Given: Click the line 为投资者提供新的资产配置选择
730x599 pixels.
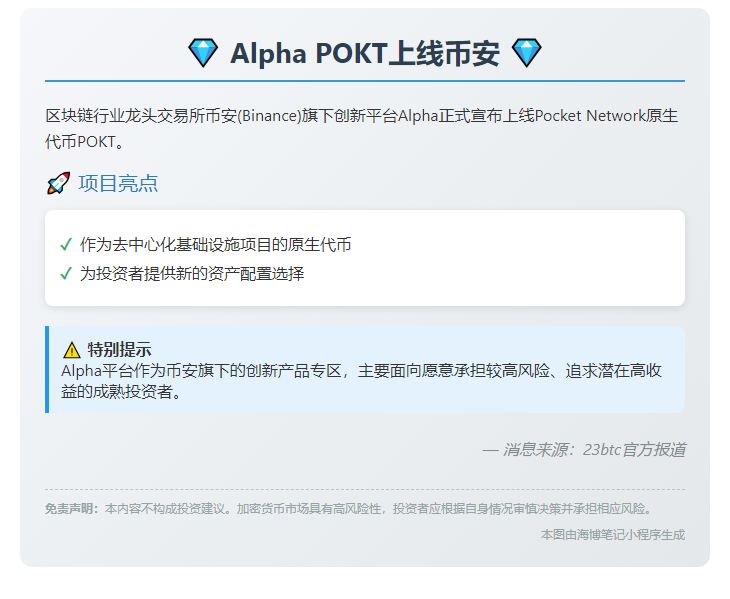Looking at the screenshot, I should tap(192, 273).
